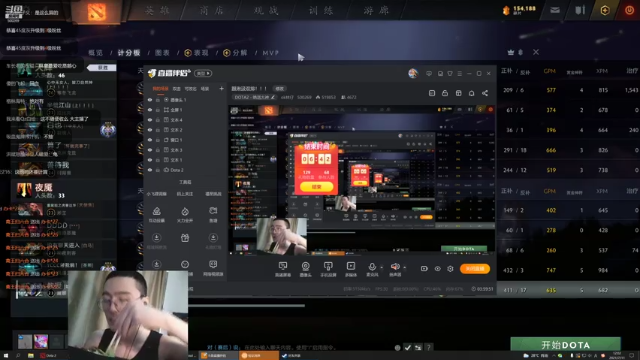
Task: Toggle lock on 摄像头 1 source
Action: coord(158,100)
